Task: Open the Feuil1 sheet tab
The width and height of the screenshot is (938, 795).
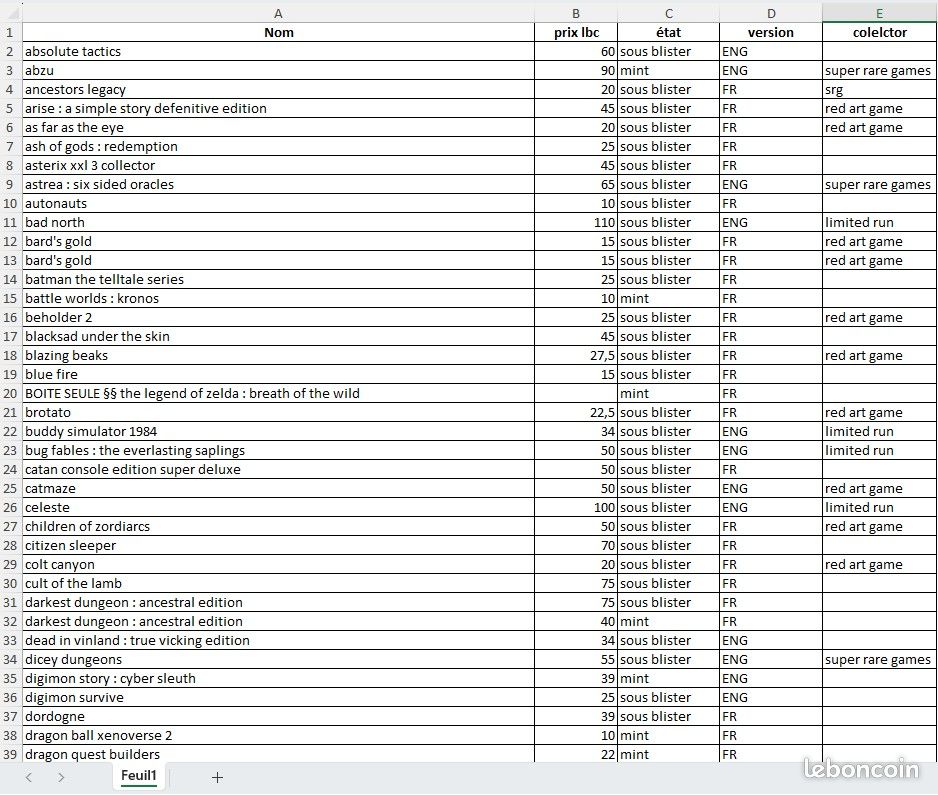Action: click(139, 776)
